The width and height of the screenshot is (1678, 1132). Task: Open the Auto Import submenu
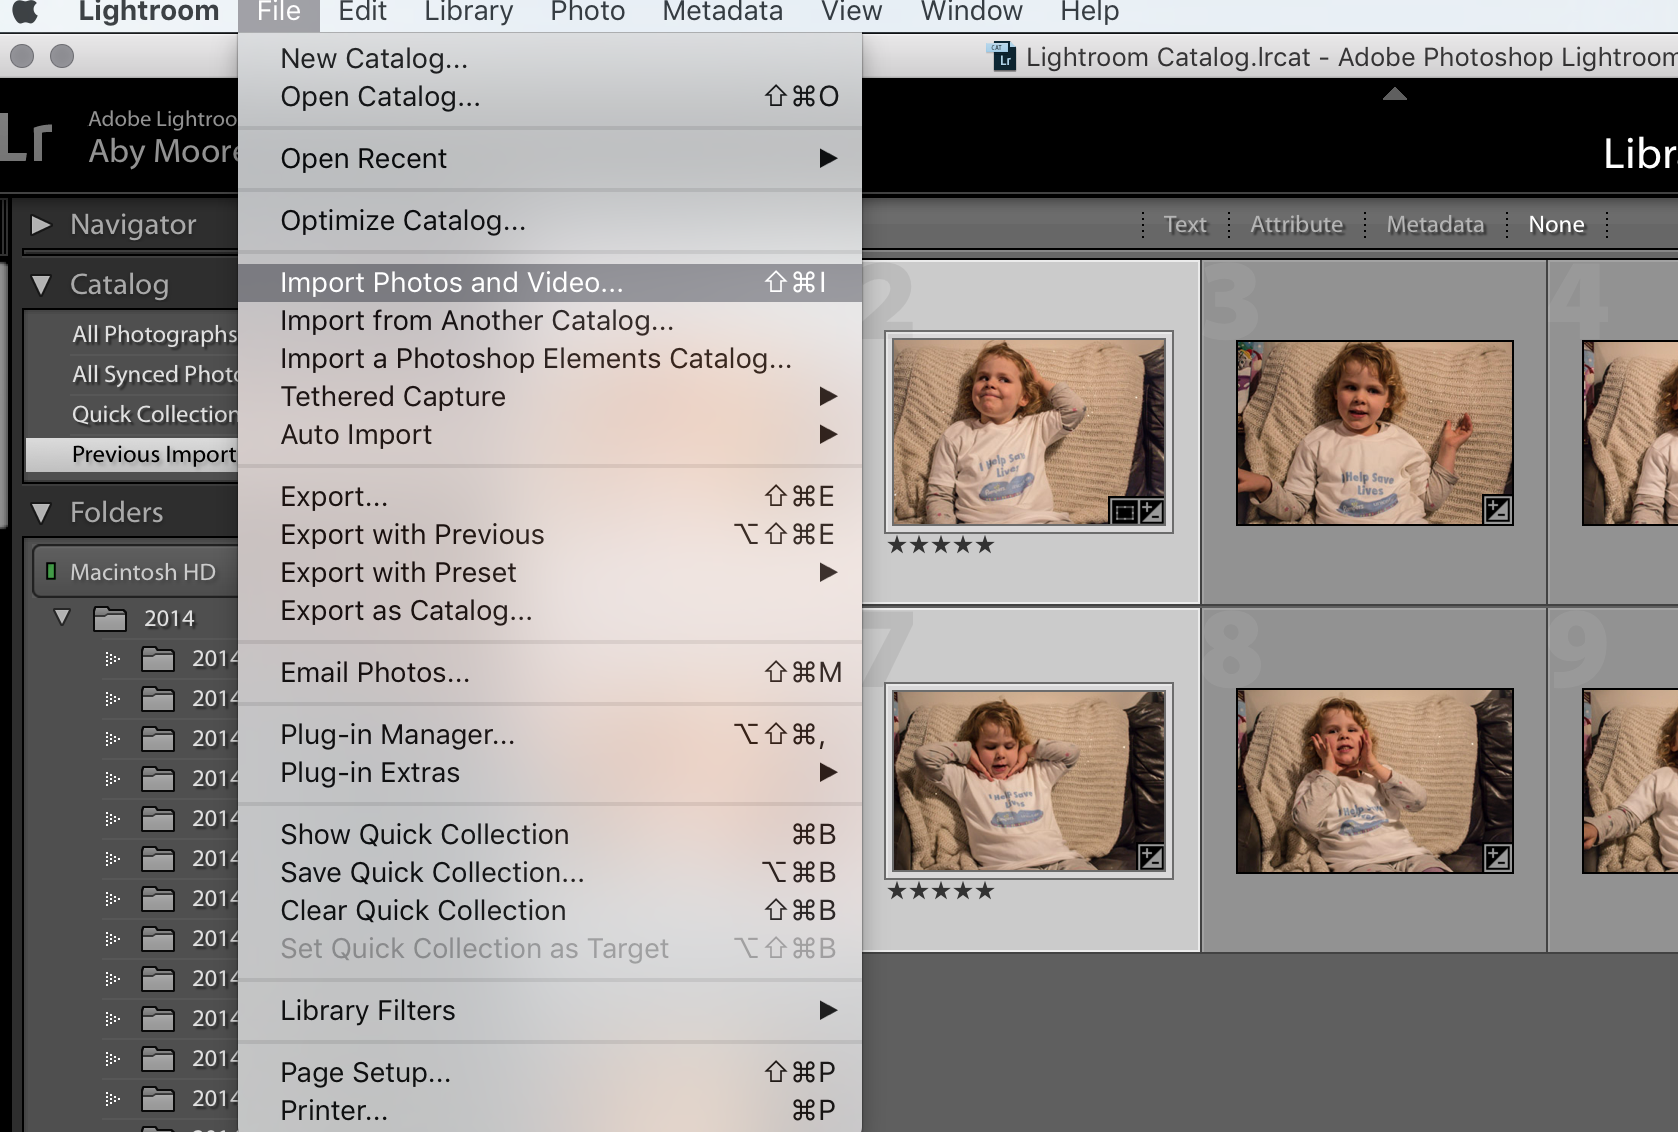tap(550, 435)
